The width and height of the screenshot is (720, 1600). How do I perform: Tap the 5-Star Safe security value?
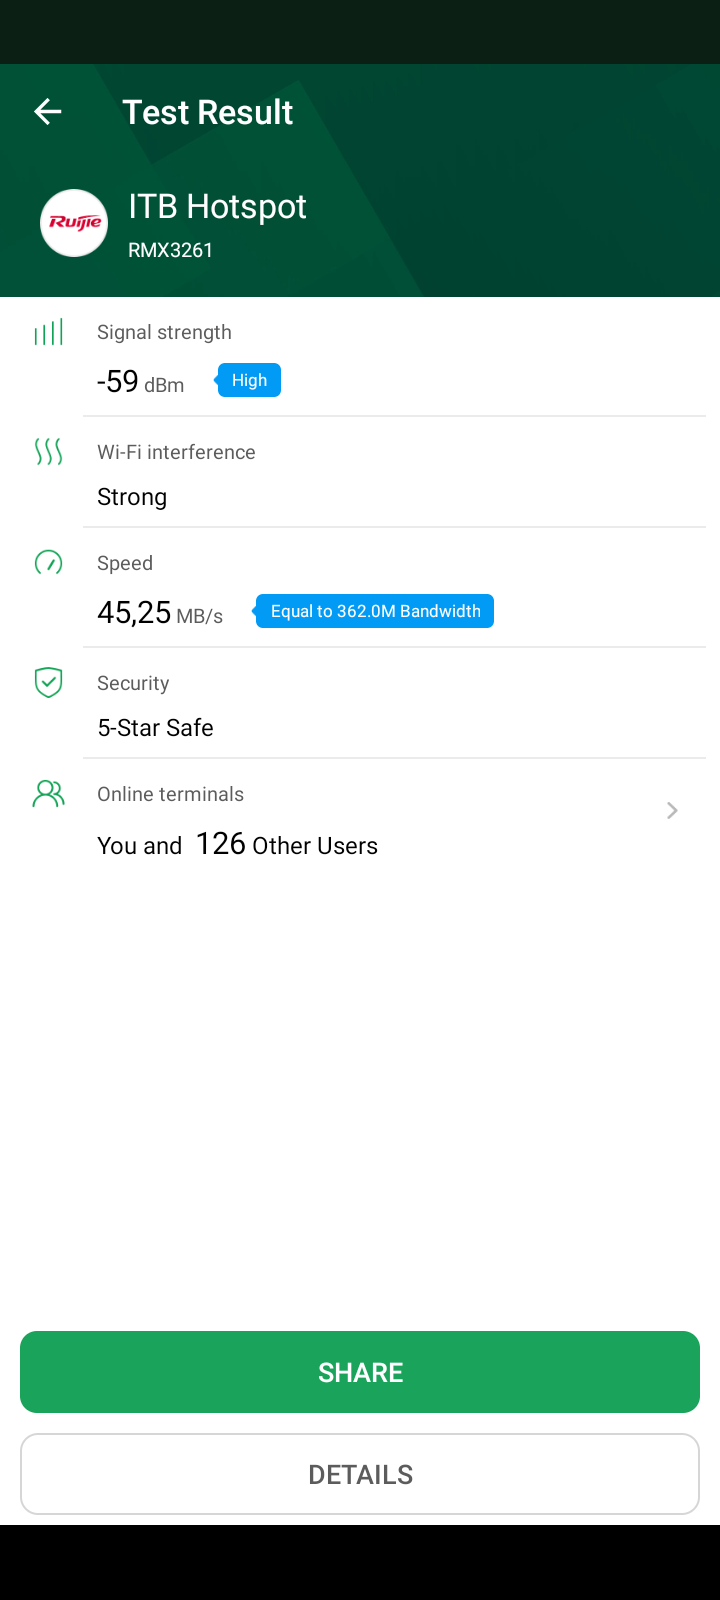click(155, 728)
